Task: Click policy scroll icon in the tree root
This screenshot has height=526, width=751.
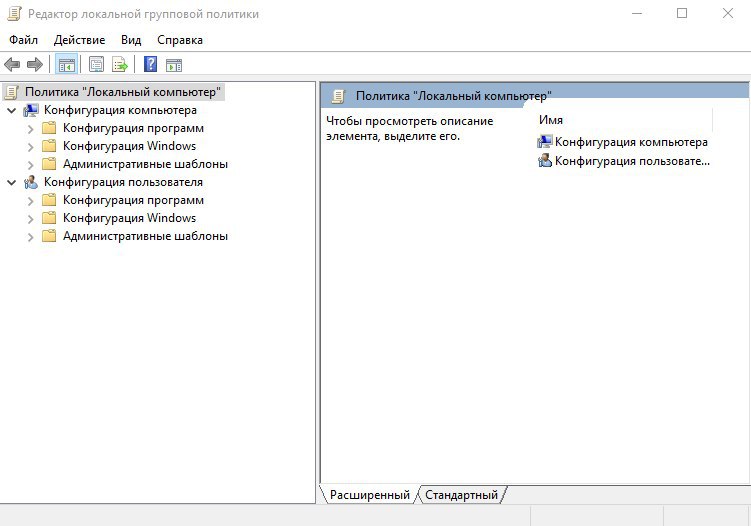Action: click(11, 92)
